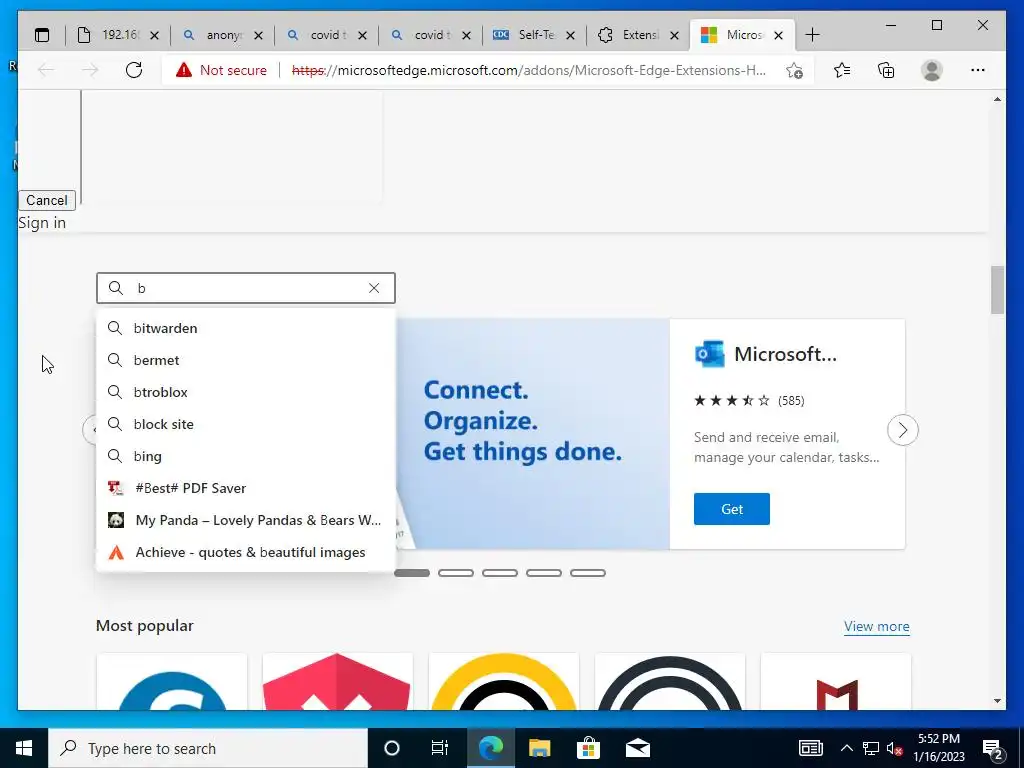1024x768 pixels.
Task: Select the fifth carousel indicator
Action: click(x=588, y=573)
